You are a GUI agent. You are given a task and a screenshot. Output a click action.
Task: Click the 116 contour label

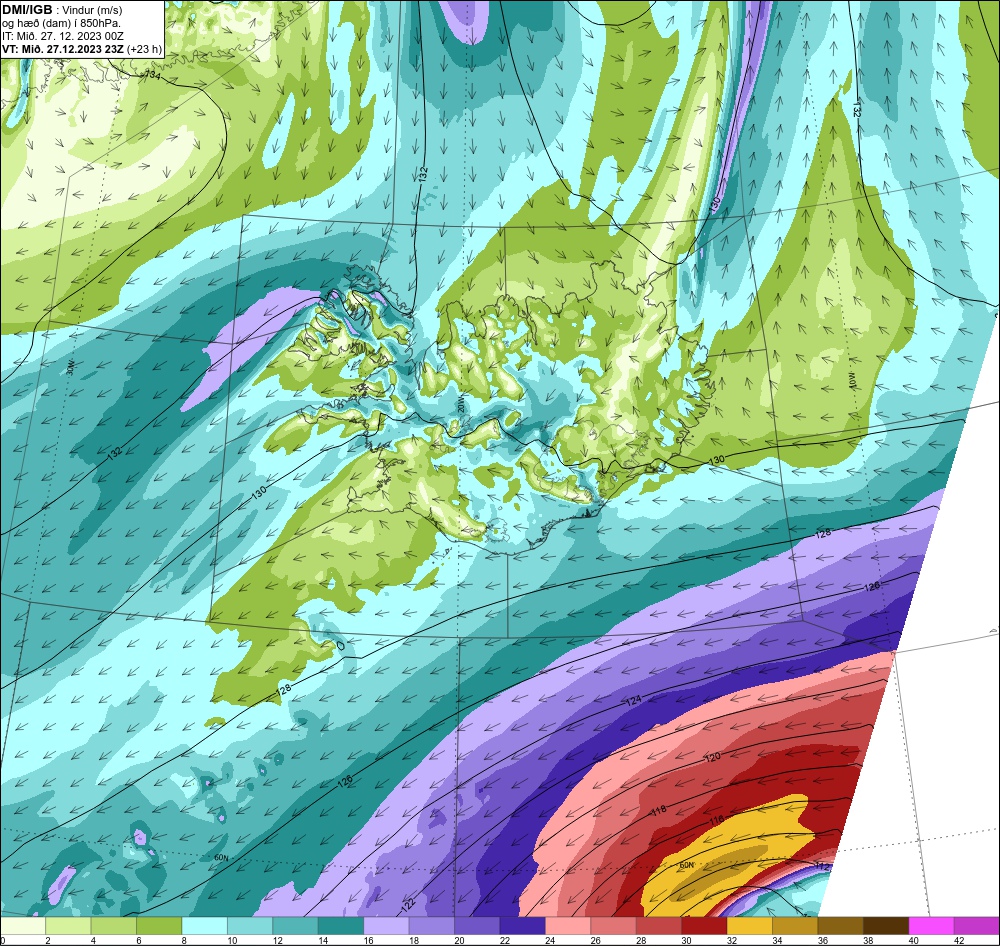pos(717,820)
